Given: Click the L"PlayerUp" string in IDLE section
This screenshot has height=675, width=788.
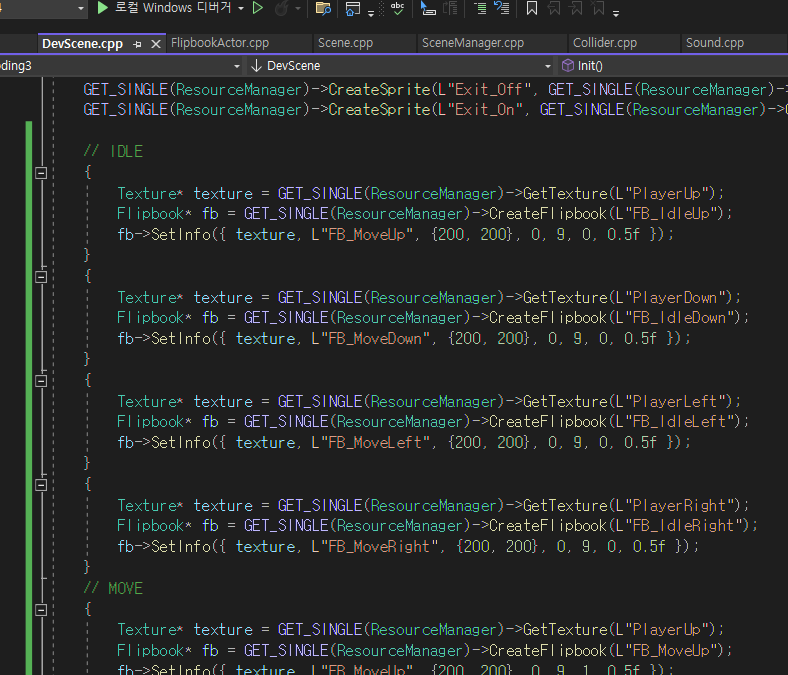Looking at the screenshot, I should (x=664, y=194).
